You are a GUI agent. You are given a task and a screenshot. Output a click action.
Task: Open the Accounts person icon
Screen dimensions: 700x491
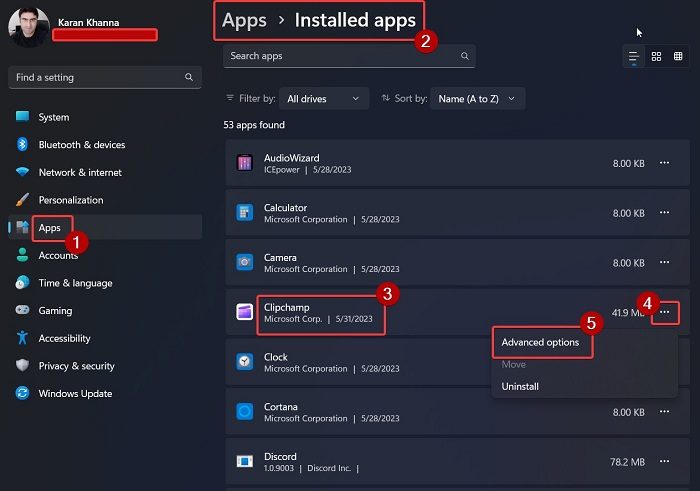coord(22,255)
